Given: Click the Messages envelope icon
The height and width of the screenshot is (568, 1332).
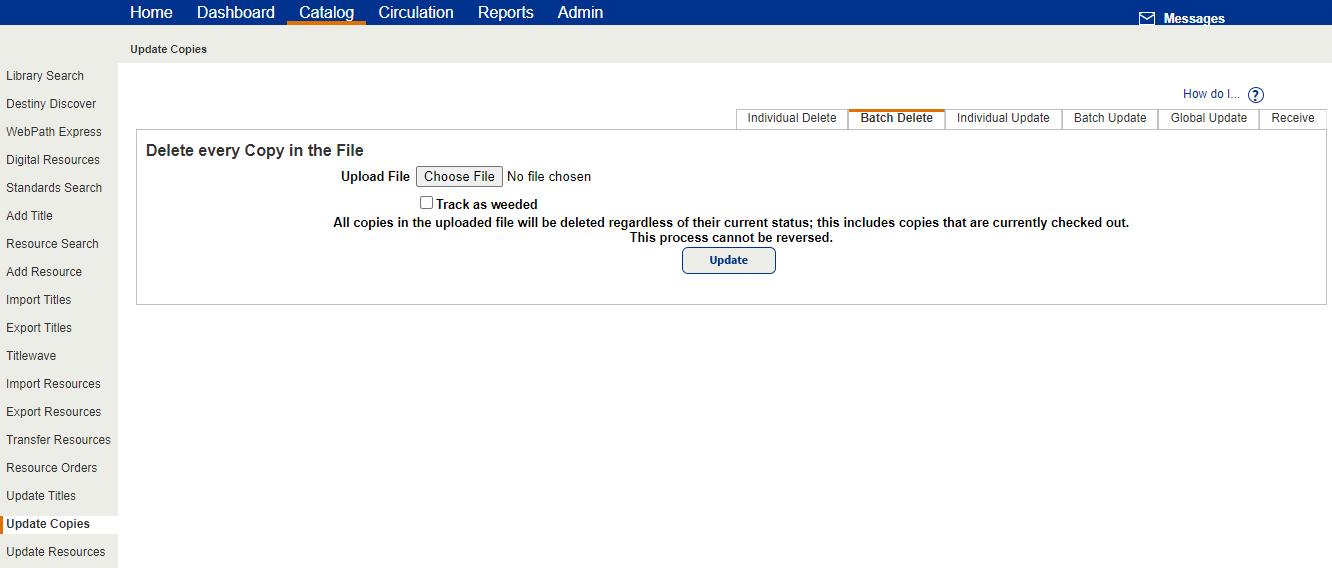Looking at the screenshot, I should tap(1147, 19).
